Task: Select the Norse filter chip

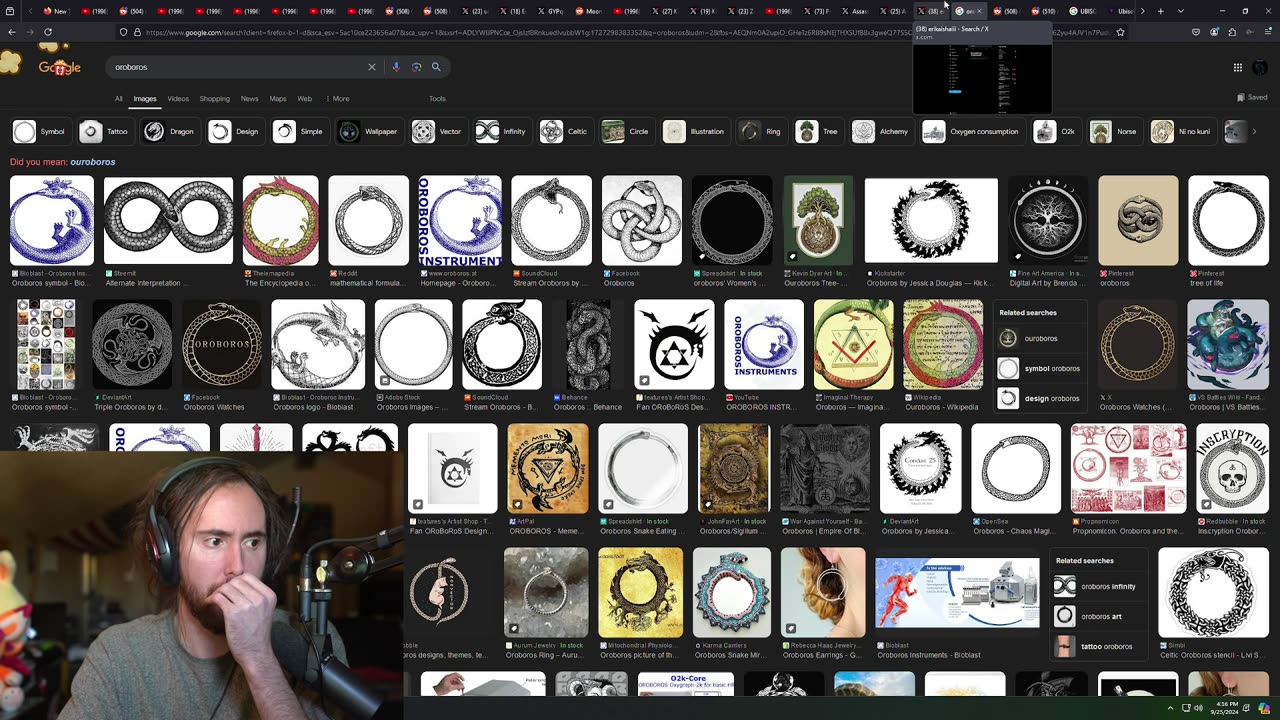Action: click(1114, 131)
